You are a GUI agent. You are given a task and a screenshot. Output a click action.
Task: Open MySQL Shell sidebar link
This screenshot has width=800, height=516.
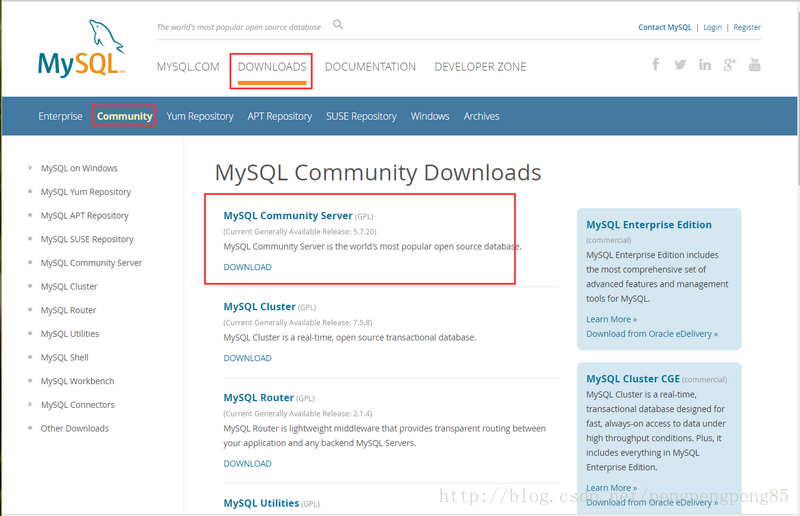pyautogui.click(x=64, y=357)
